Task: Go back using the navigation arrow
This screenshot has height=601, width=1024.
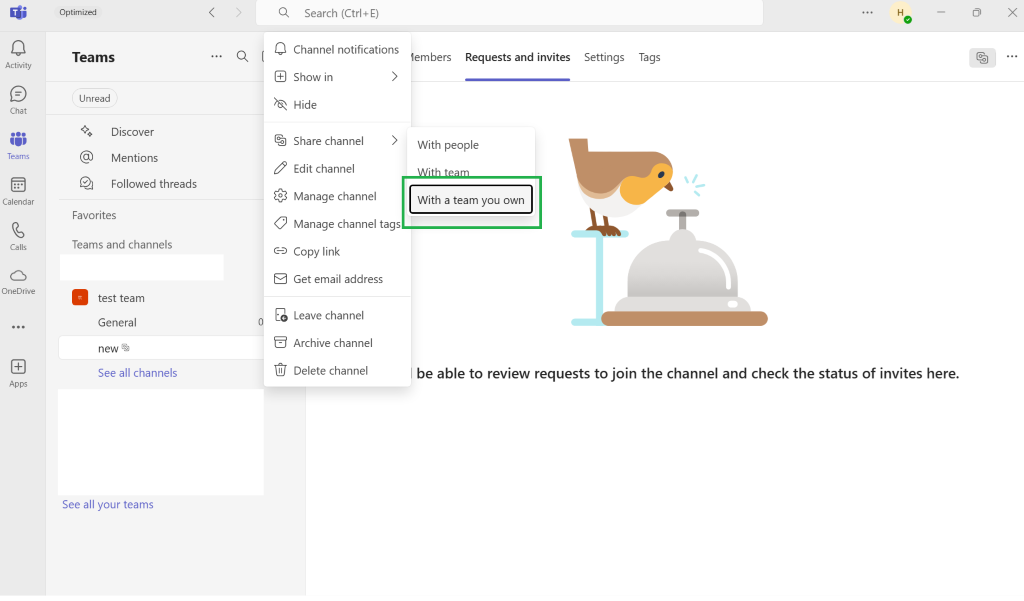Action: click(212, 12)
